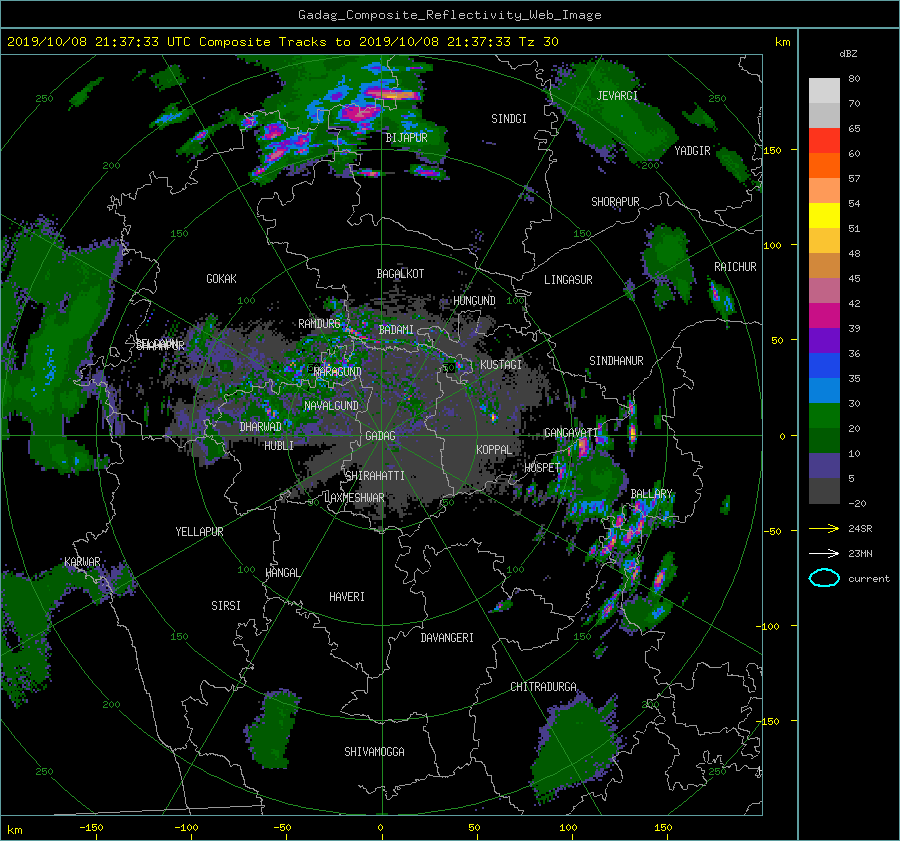Viewport: 900px width, 841px height.
Task: Click the BADAMI city label
Action: coord(396,330)
